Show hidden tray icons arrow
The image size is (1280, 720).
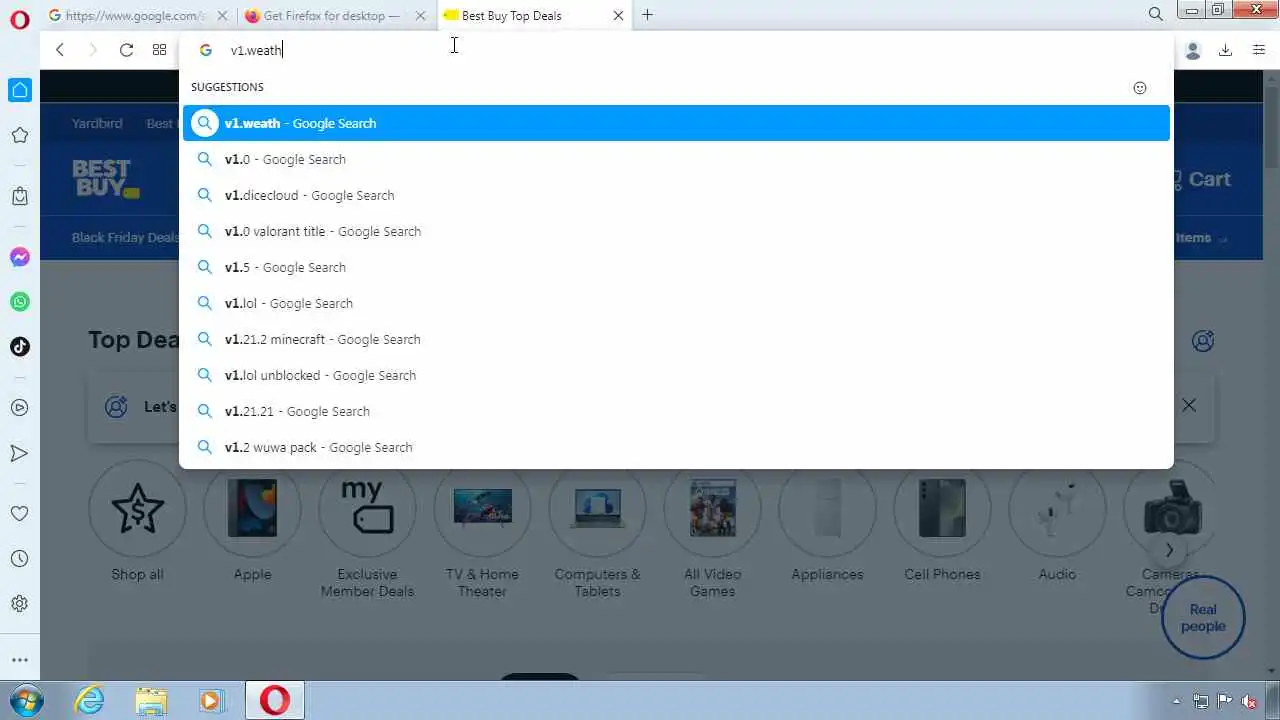coord(1176,701)
